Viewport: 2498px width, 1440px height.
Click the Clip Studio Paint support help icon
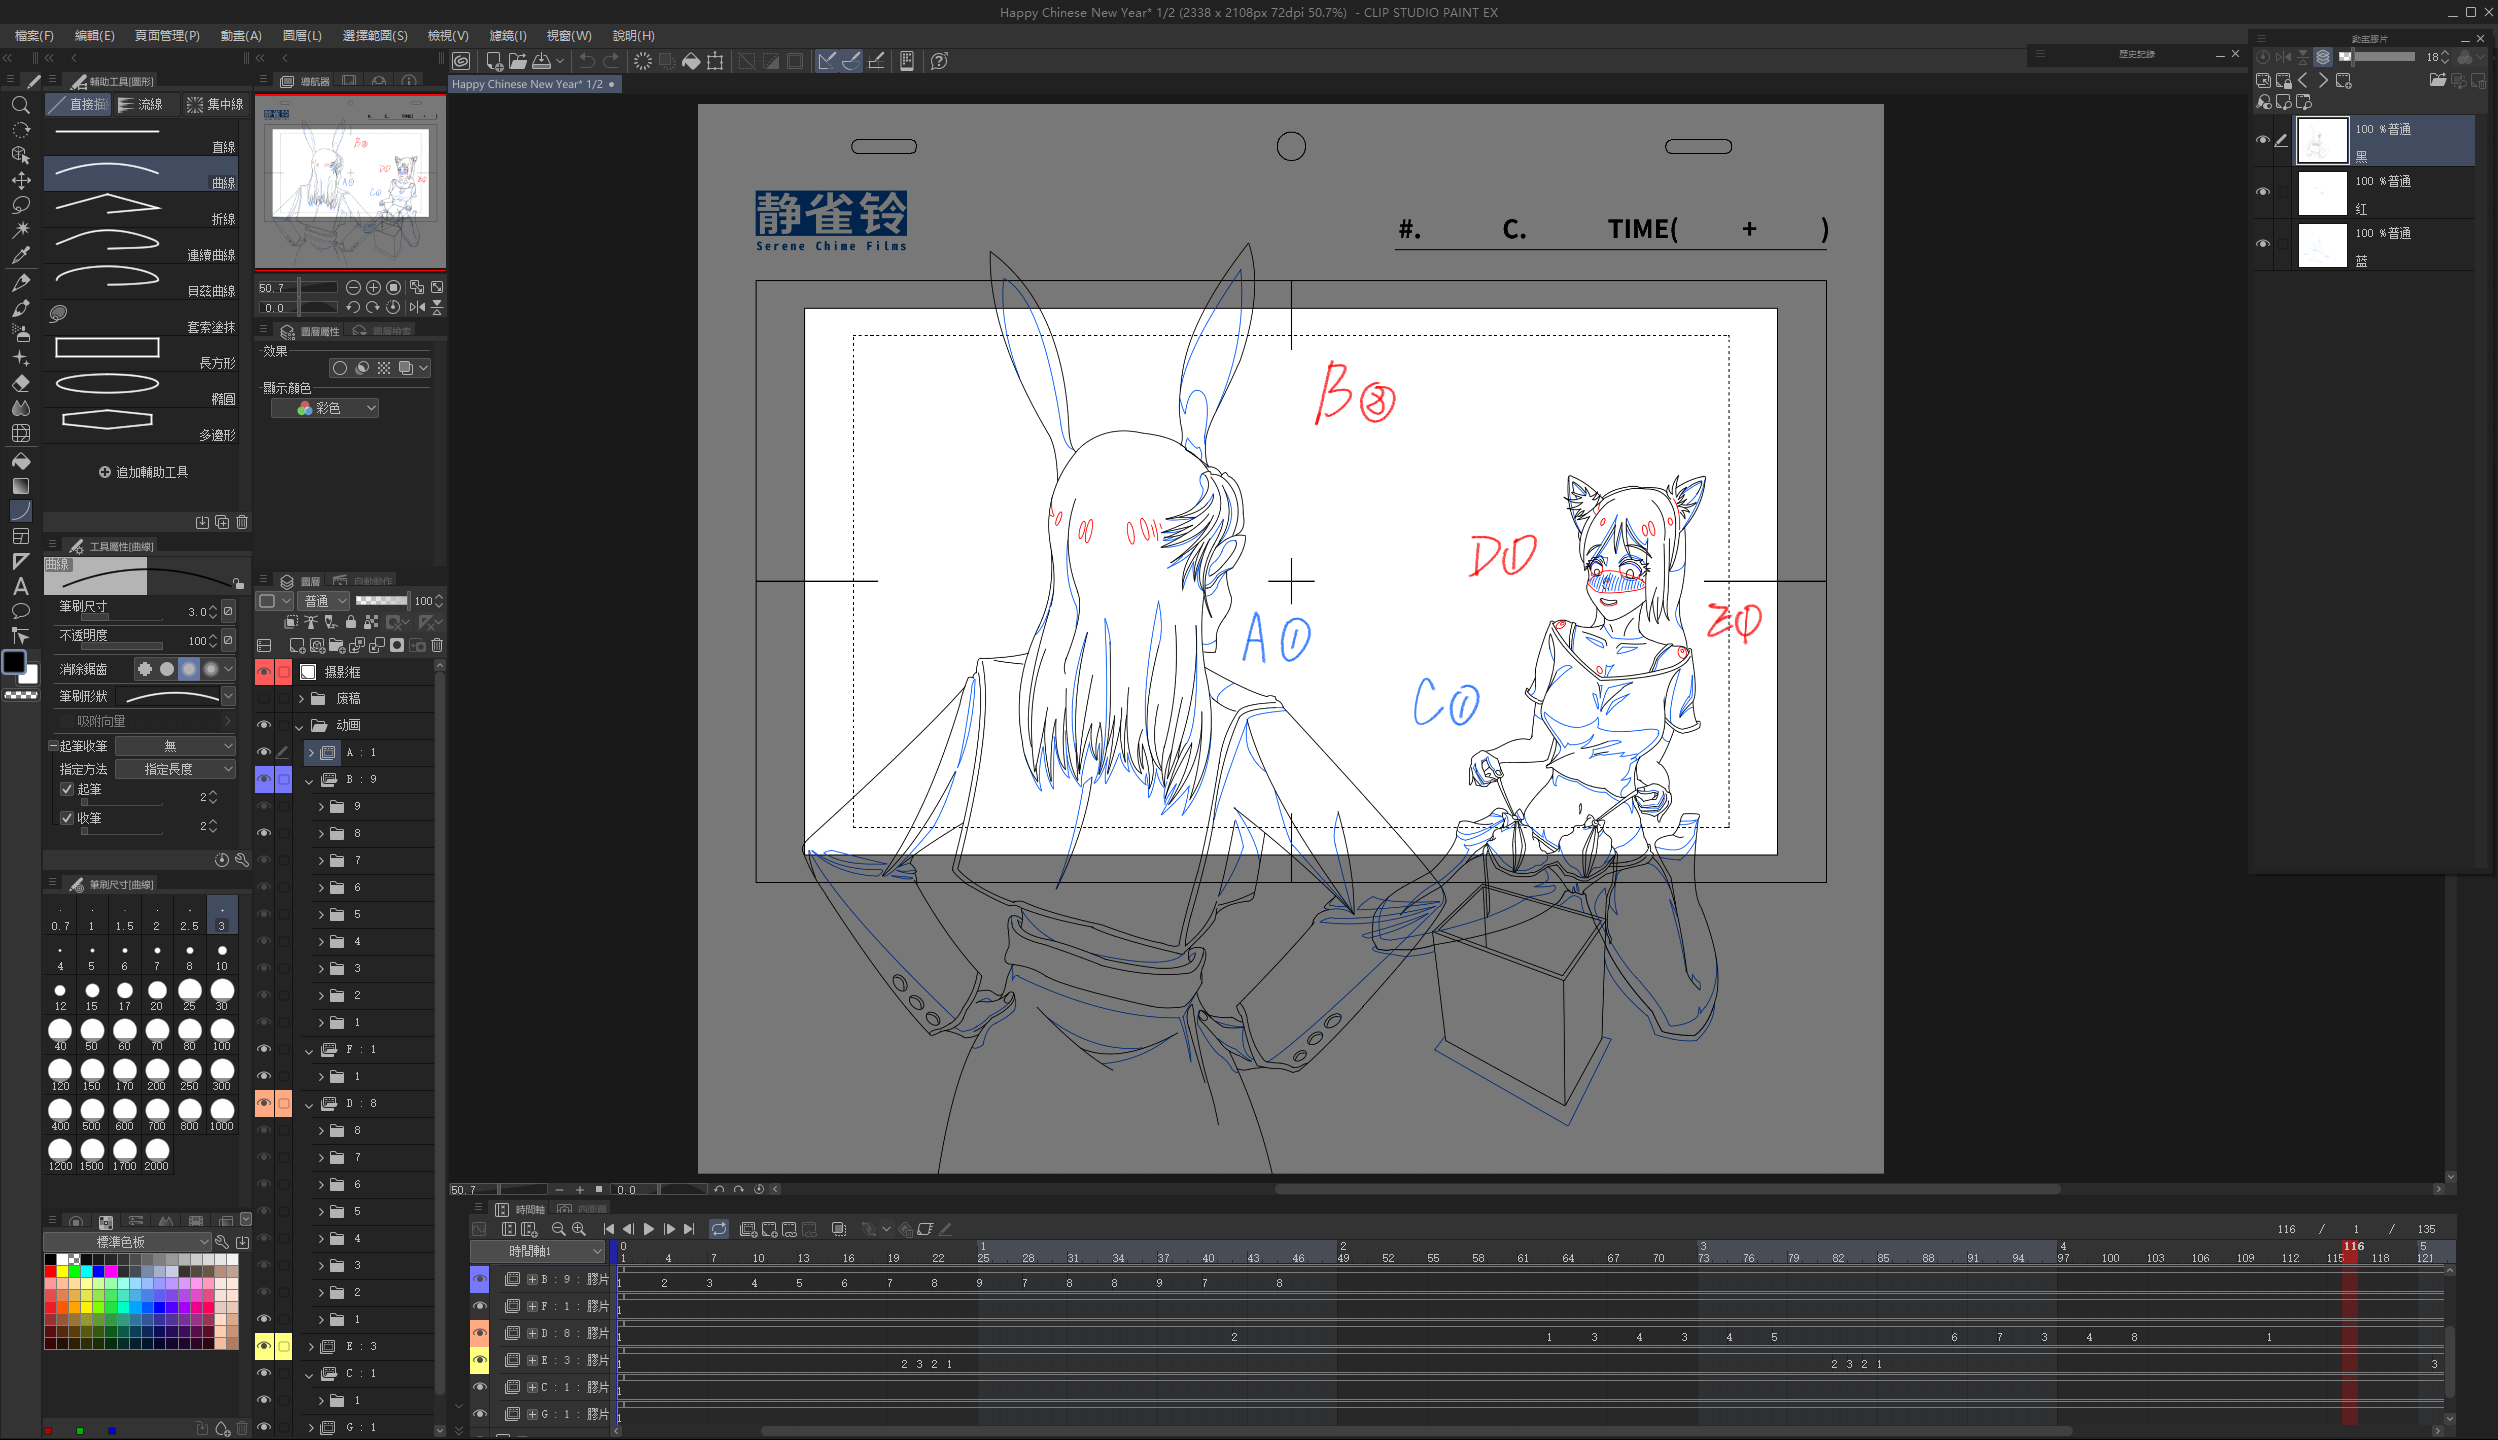click(x=939, y=61)
